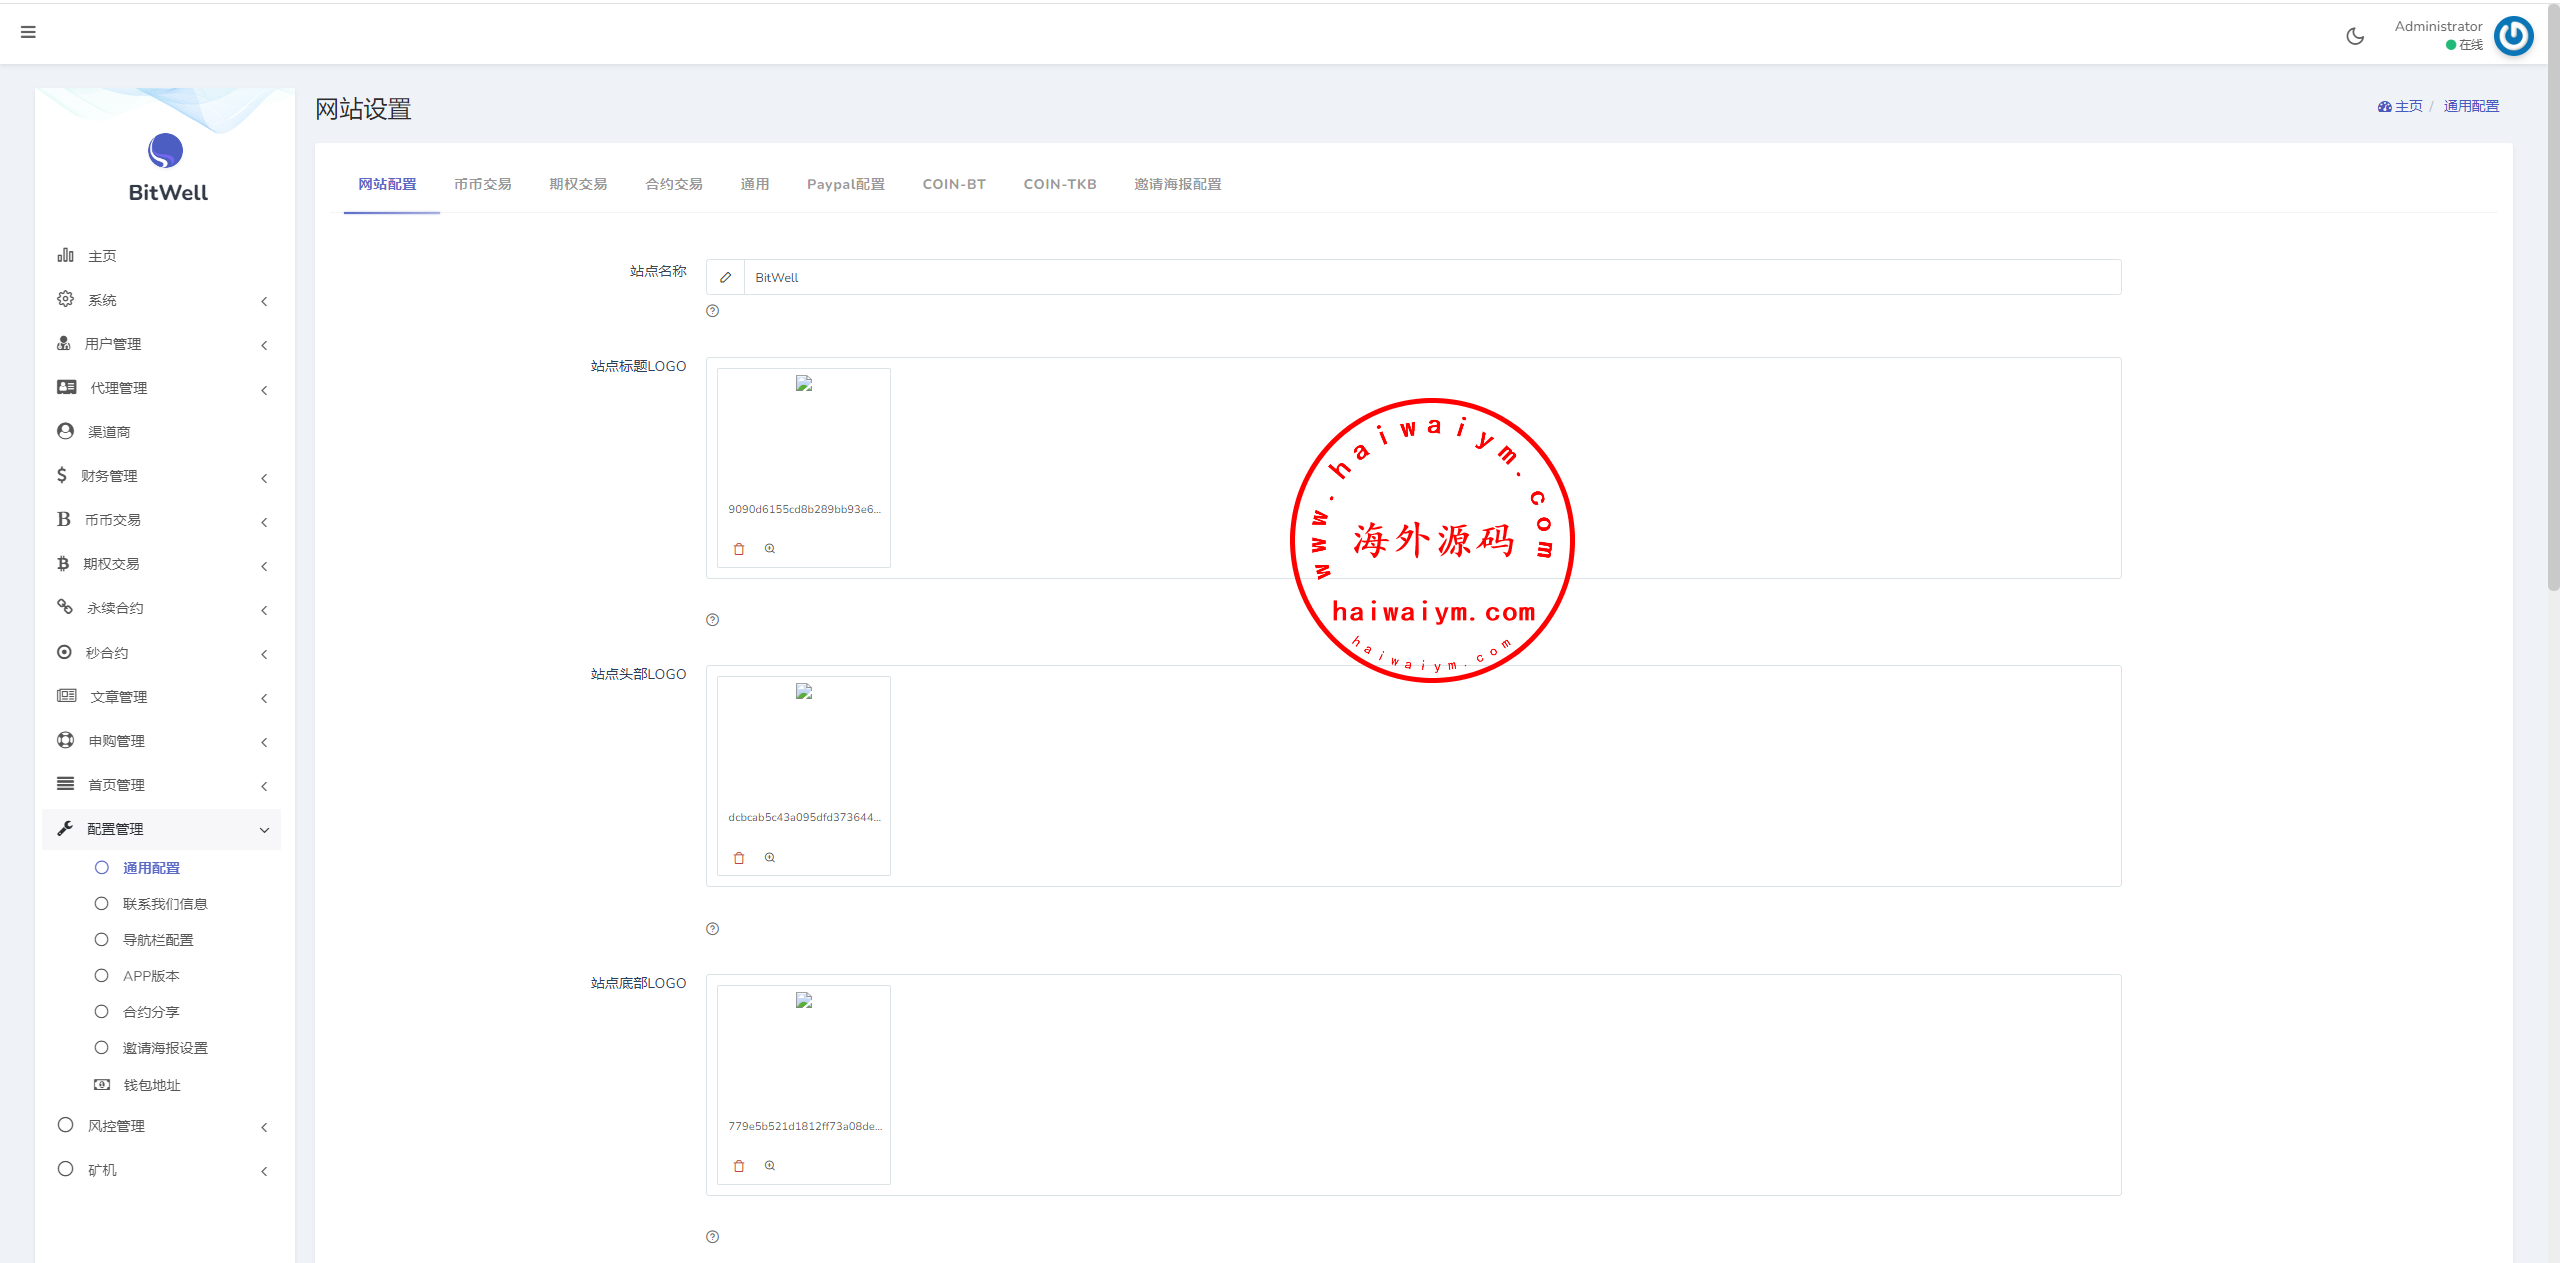Click the 主页 breadcrumb link
The image size is (2560, 1263).
coord(2407,106)
